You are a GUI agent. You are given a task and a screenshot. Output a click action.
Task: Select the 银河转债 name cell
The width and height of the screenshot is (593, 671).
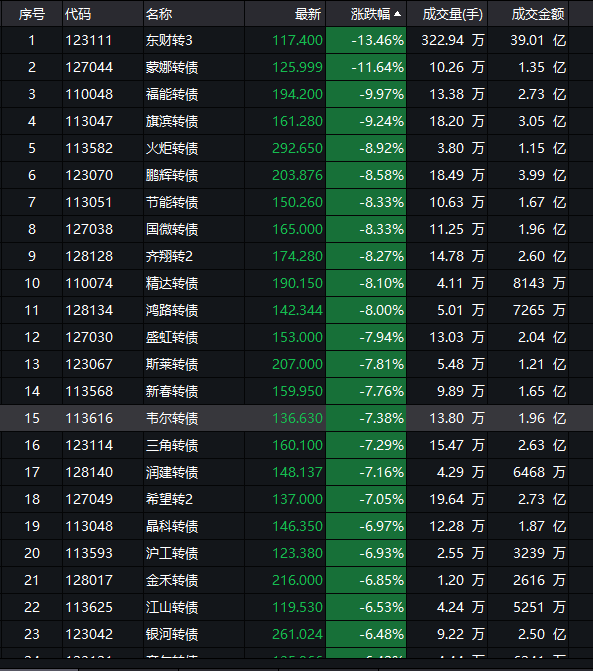tap(172, 633)
